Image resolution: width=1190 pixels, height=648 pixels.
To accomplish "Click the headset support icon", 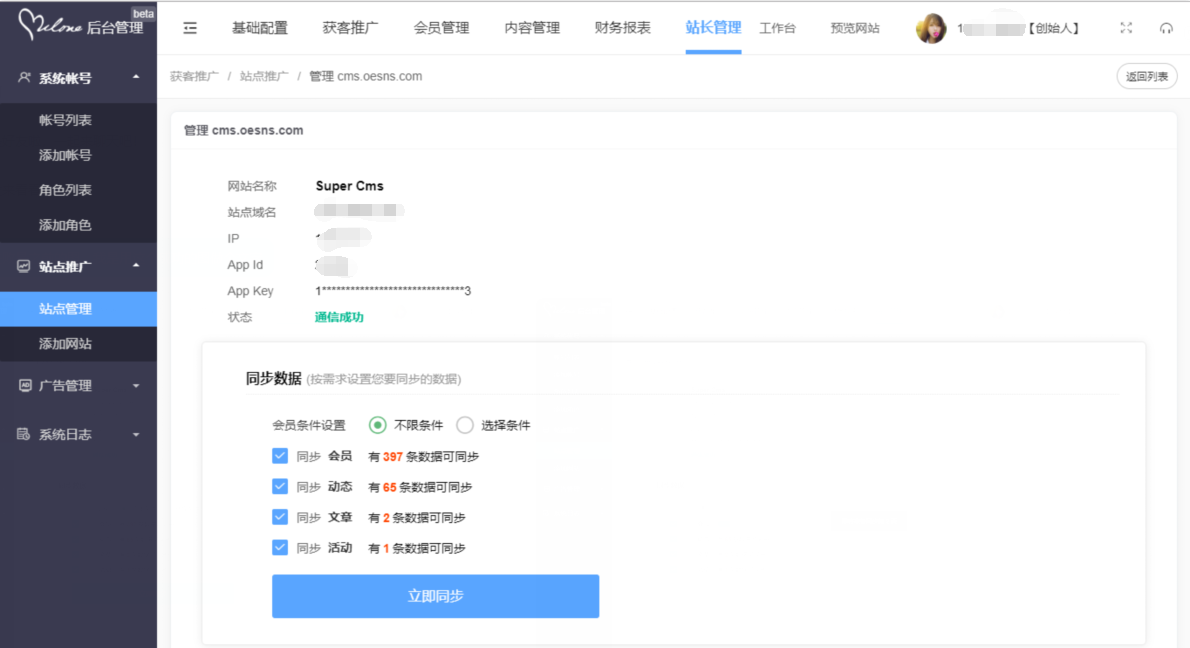I will tap(1166, 28).
